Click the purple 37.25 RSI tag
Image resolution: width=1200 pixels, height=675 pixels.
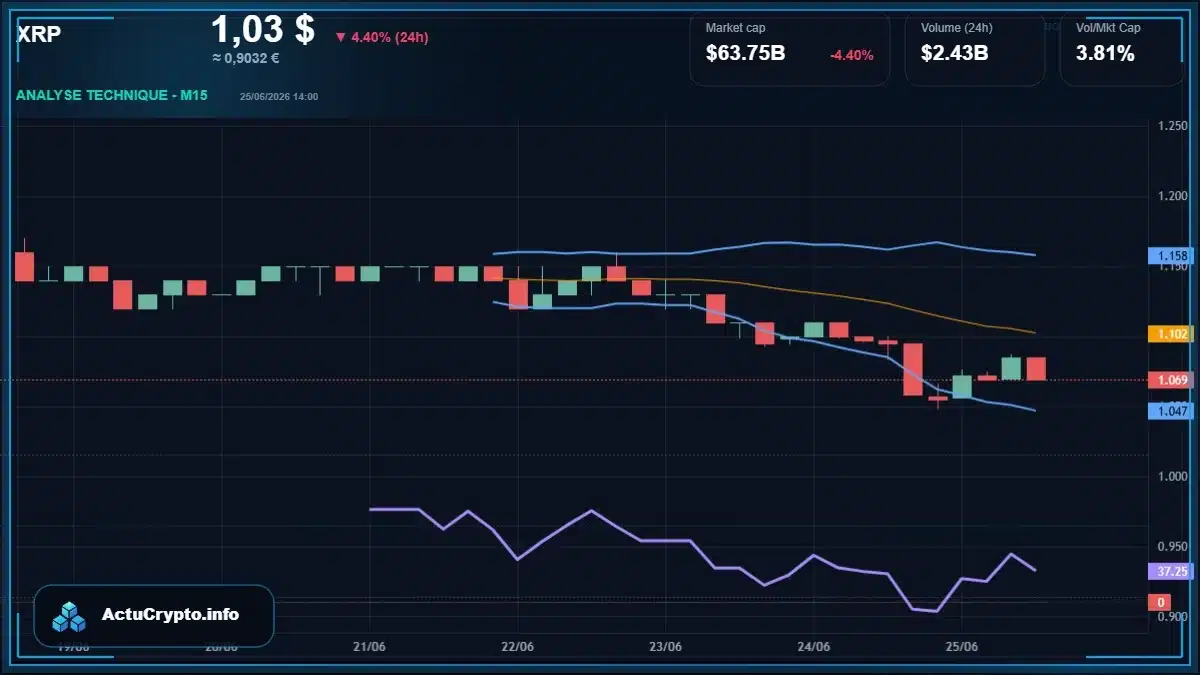click(x=1171, y=571)
